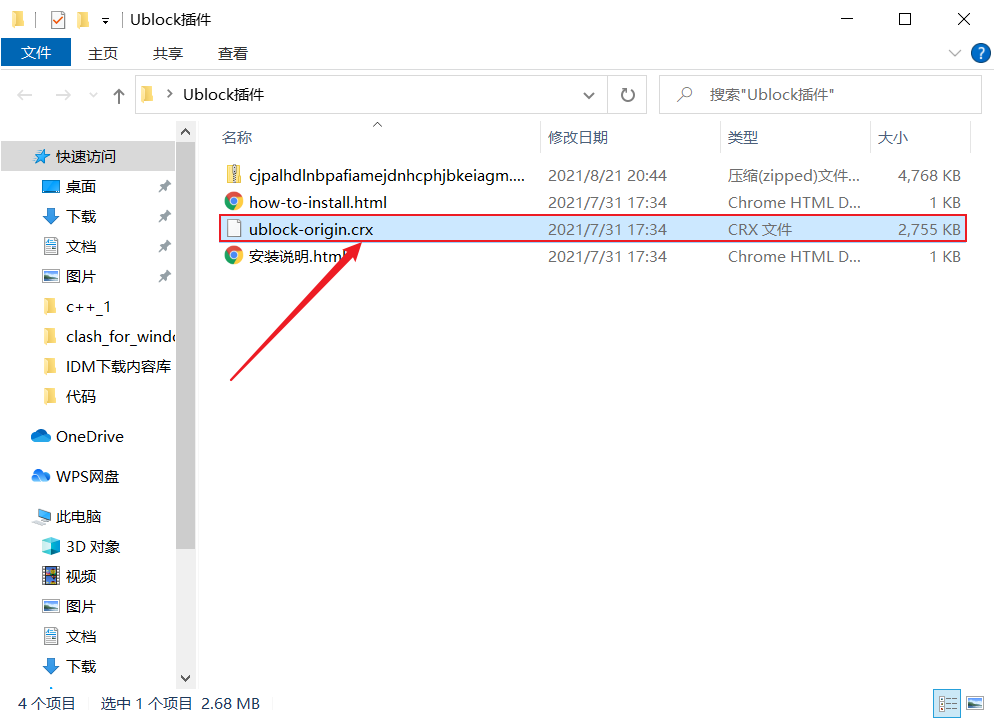Click the CRX 文件 type cell

[760, 229]
